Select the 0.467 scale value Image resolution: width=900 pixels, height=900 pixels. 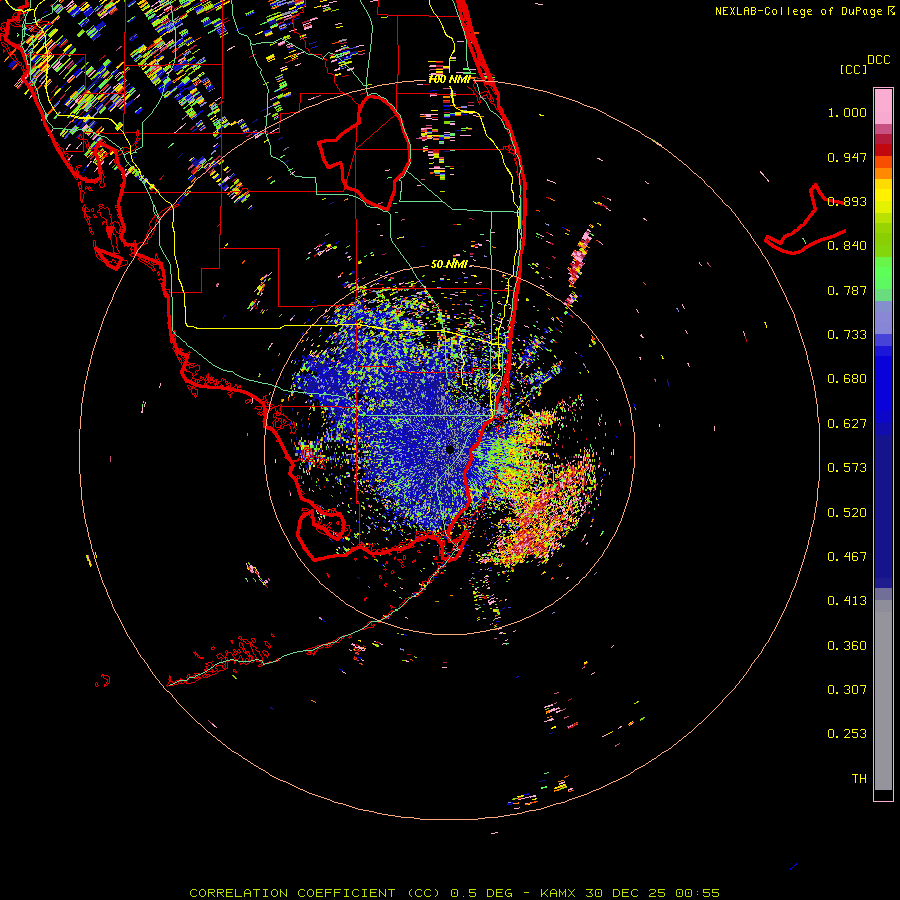point(847,557)
